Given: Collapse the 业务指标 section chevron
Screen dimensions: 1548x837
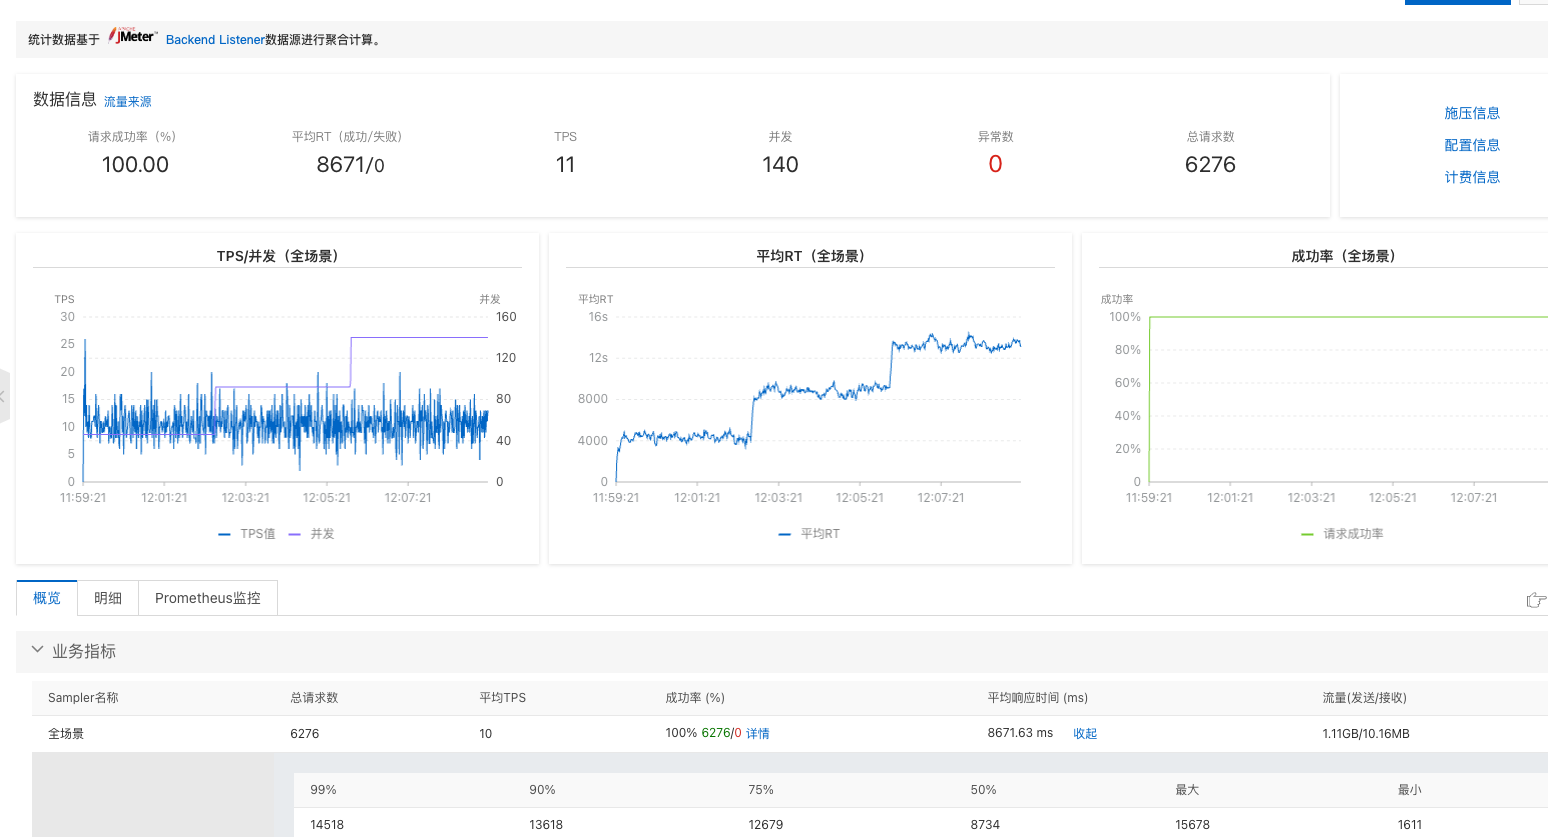Looking at the screenshot, I should (38, 650).
